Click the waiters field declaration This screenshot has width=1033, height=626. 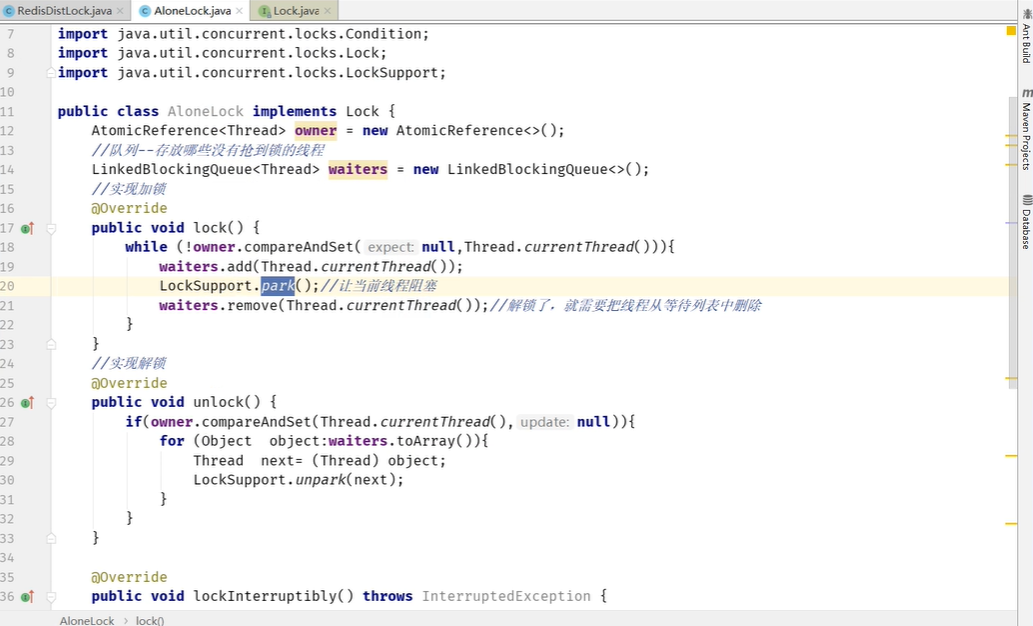[358, 169]
